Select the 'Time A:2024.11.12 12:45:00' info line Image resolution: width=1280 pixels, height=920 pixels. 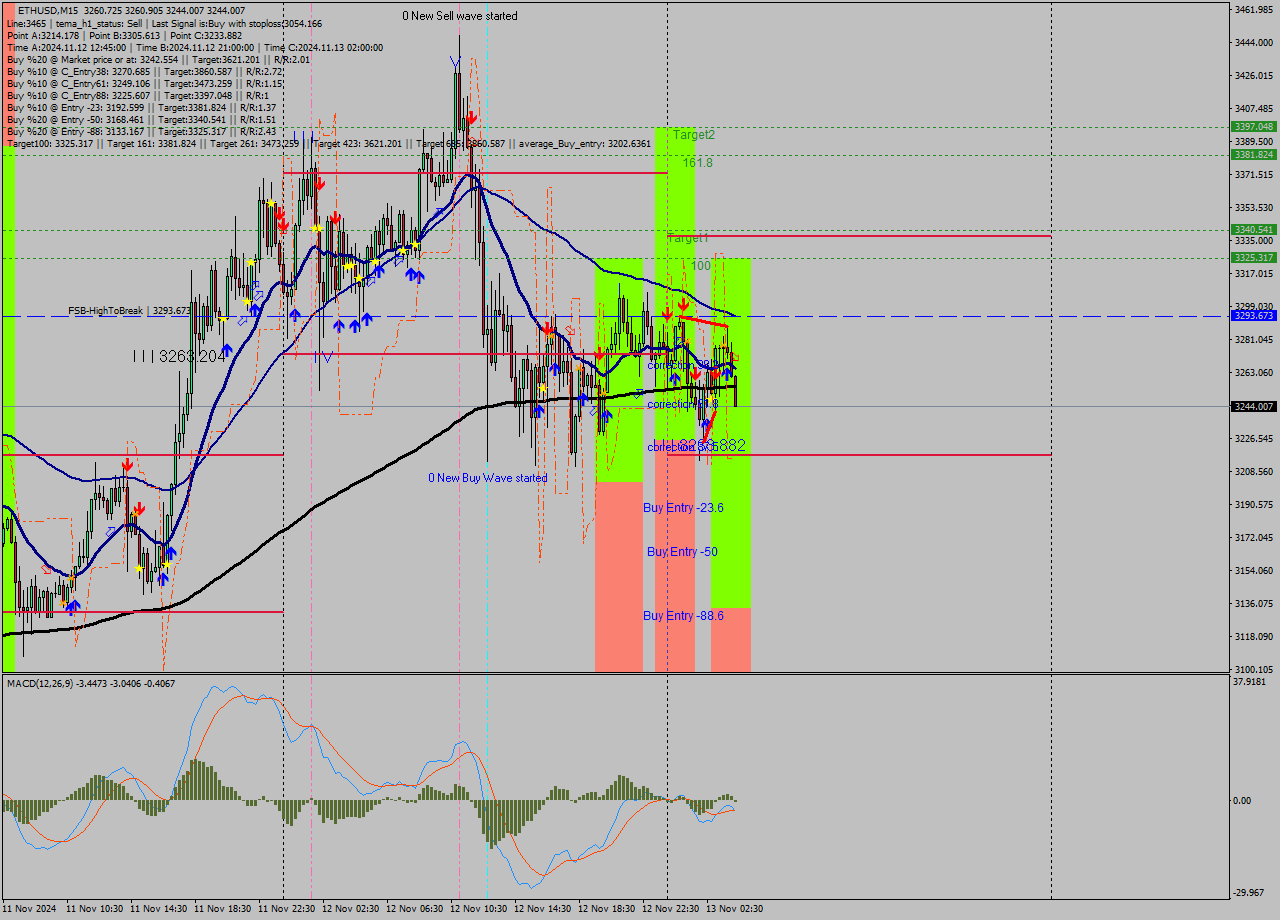tap(194, 47)
